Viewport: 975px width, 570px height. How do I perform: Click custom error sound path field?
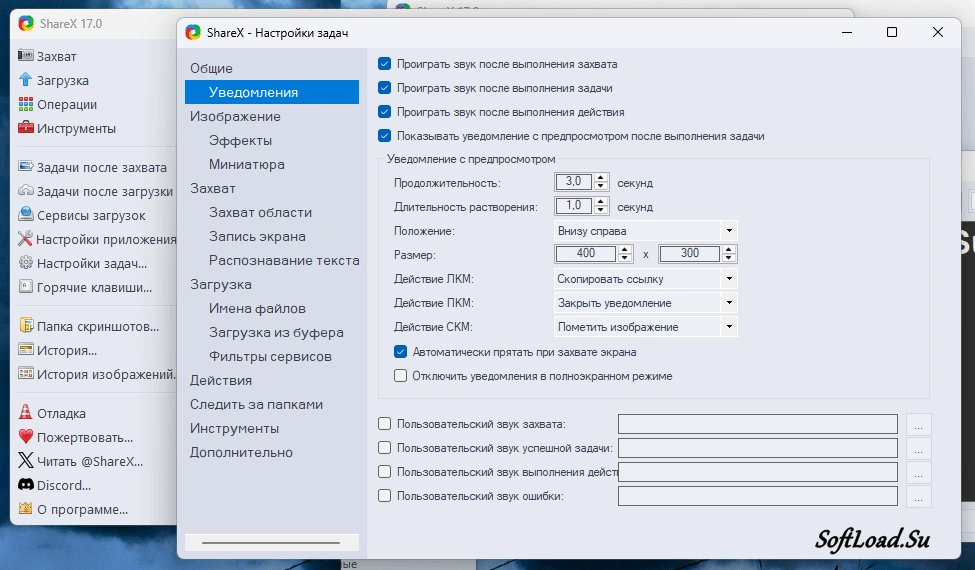tap(757, 496)
